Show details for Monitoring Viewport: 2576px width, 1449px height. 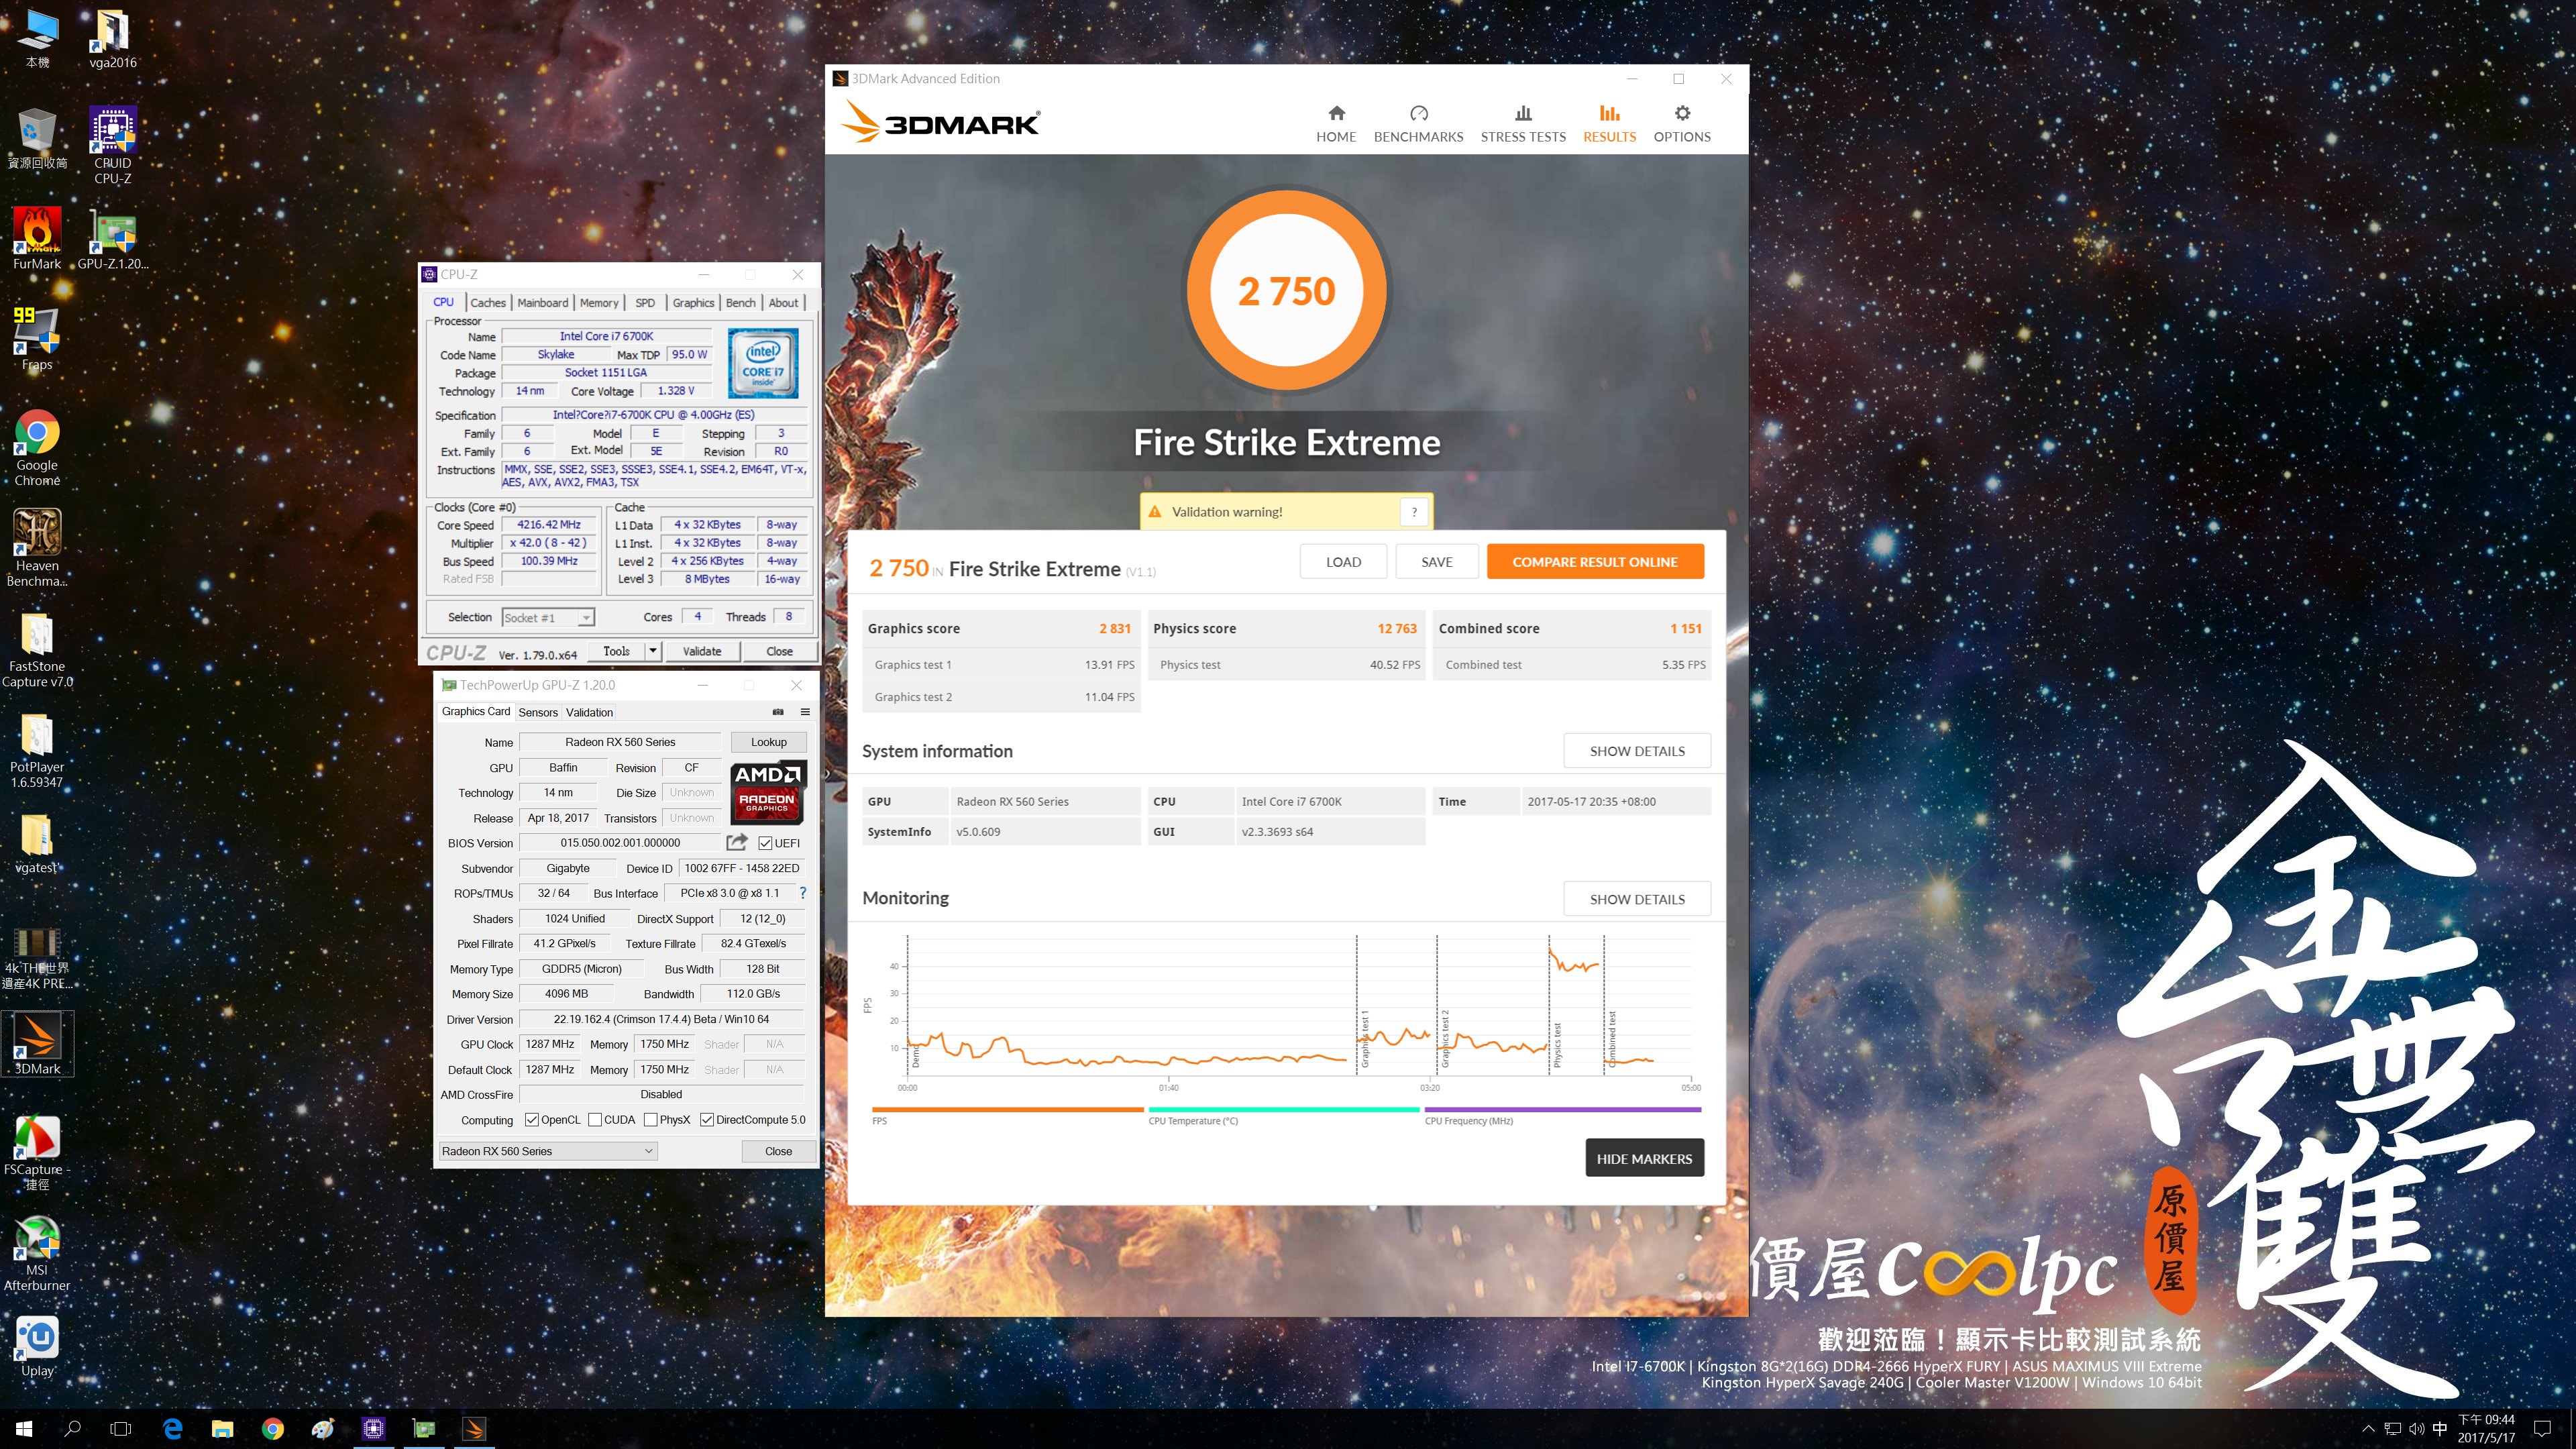tap(1637, 899)
